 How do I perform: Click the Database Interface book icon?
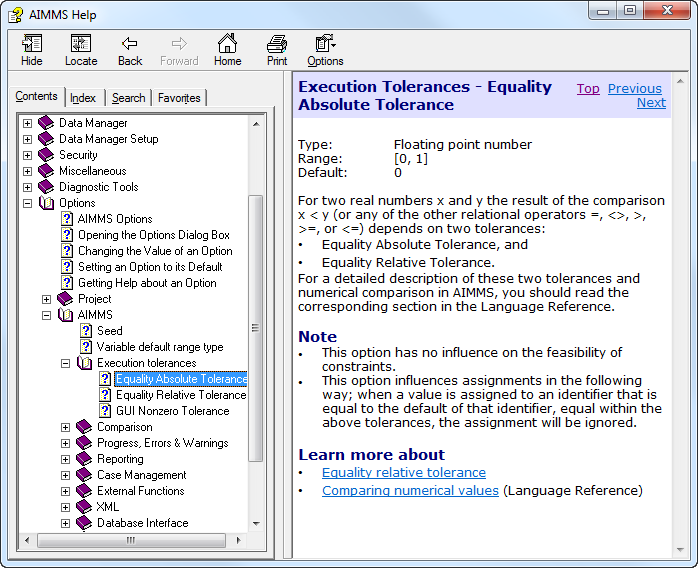(x=84, y=523)
